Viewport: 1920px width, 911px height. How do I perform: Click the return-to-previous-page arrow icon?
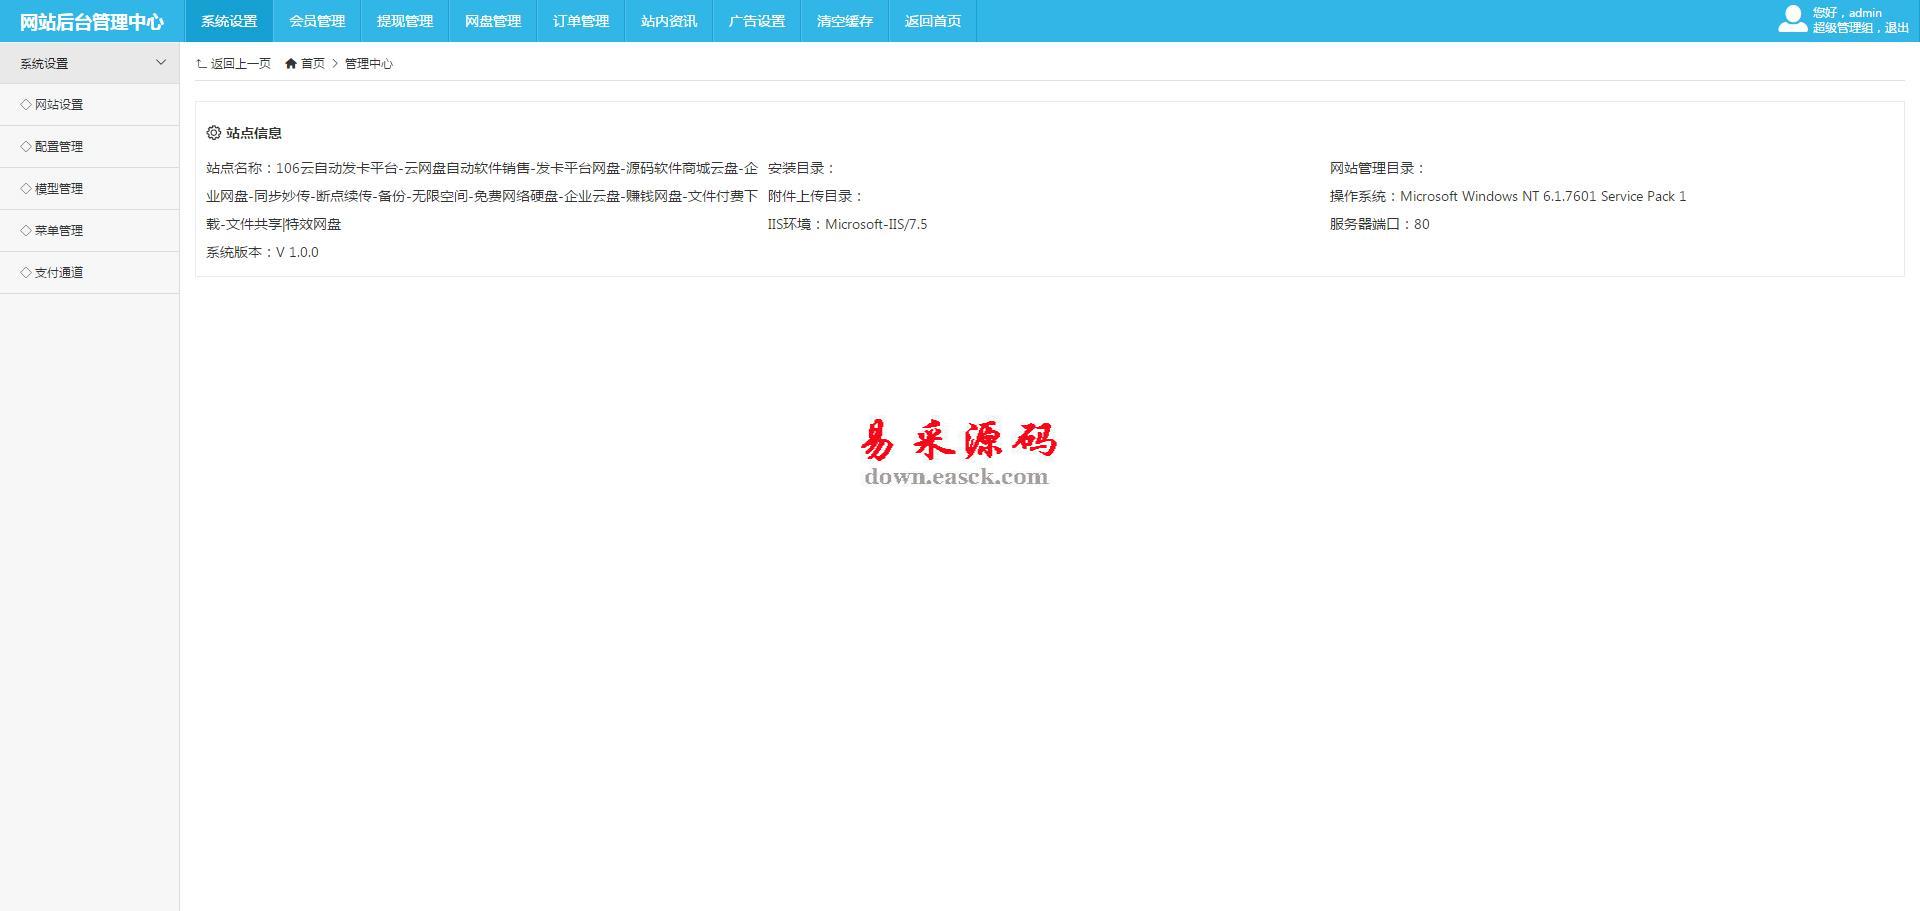(x=201, y=64)
